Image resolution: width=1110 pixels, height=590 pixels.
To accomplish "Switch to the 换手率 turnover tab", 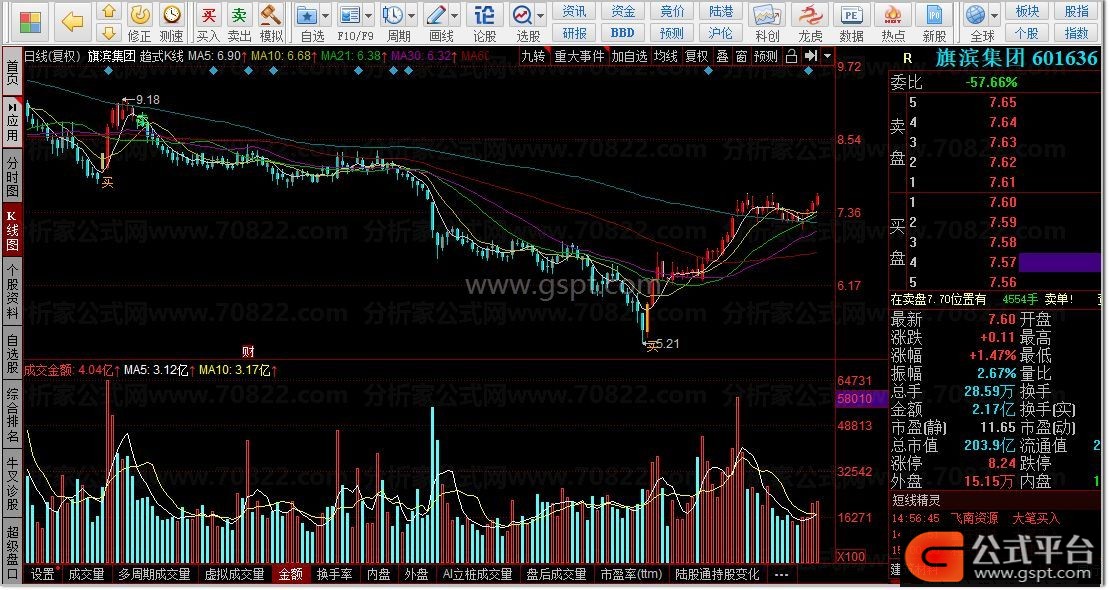I will point(334,574).
